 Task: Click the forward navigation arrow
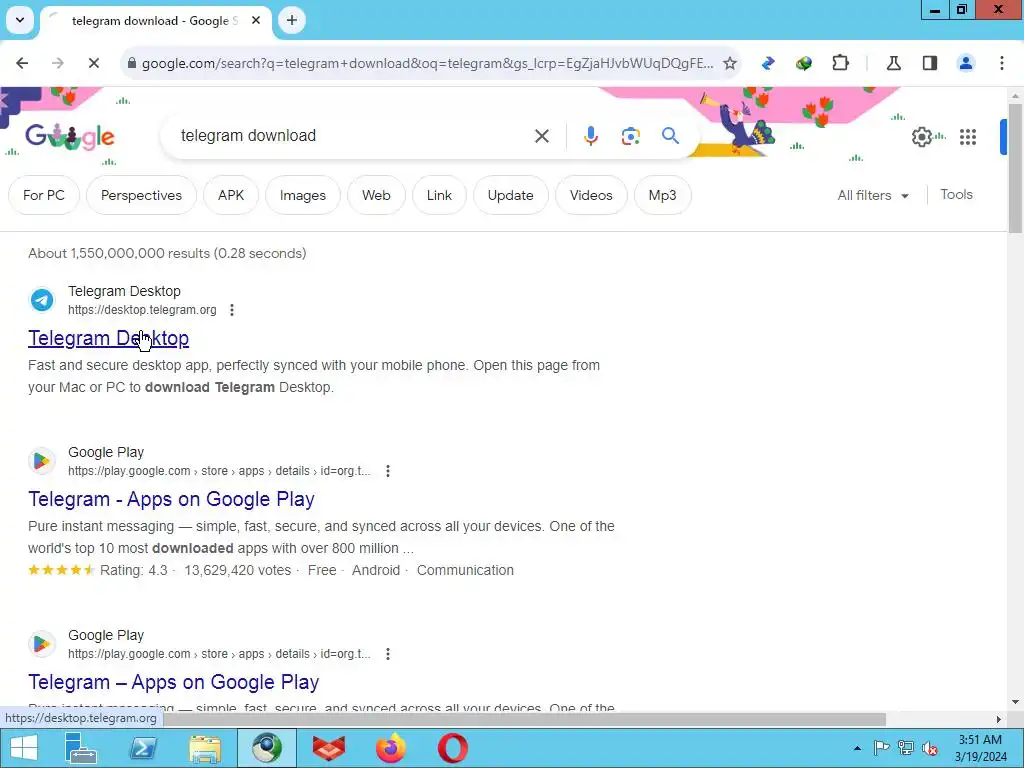tap(57, 63)
